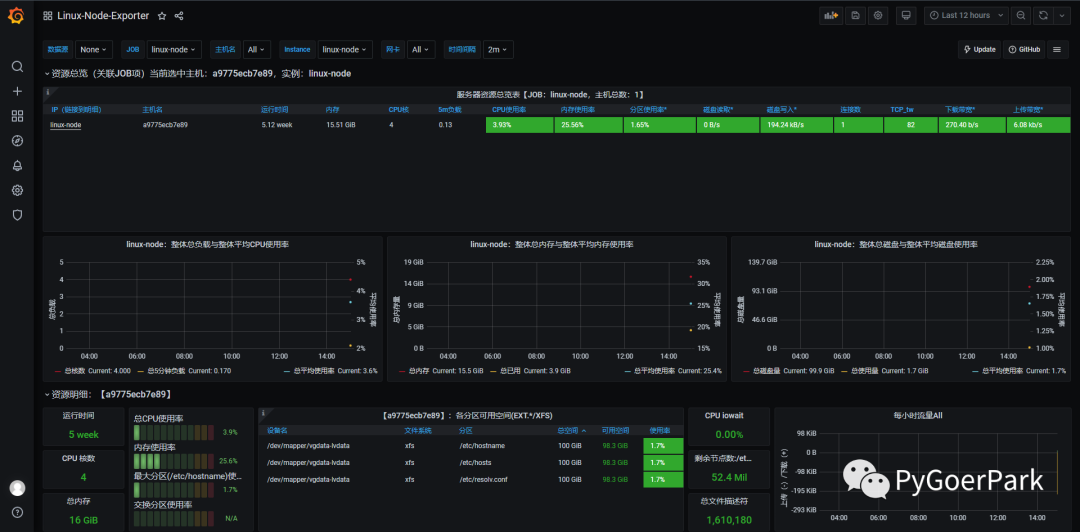The width and height of the screenshot is (1080, 532).
Task: Sort table by TCP_tw column header
Action: click(x=902, y=110)
